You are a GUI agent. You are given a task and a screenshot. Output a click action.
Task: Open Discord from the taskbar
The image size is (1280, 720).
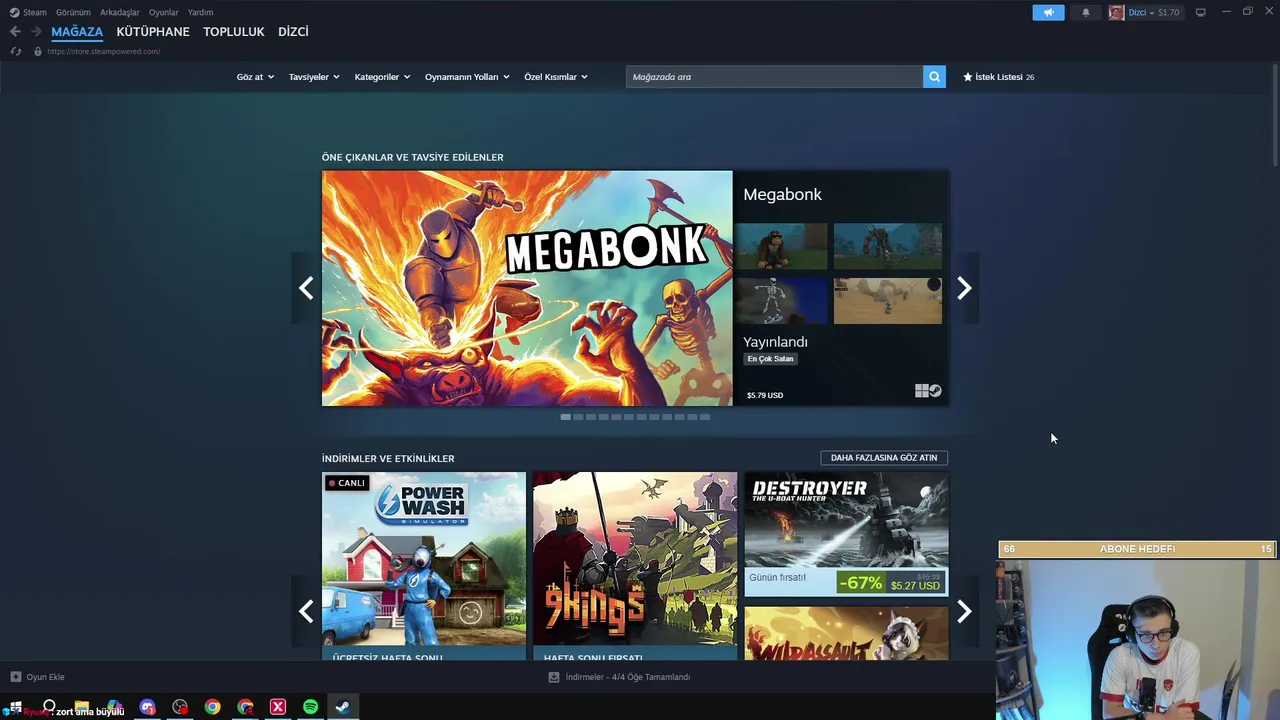click(x=148, y=707)
